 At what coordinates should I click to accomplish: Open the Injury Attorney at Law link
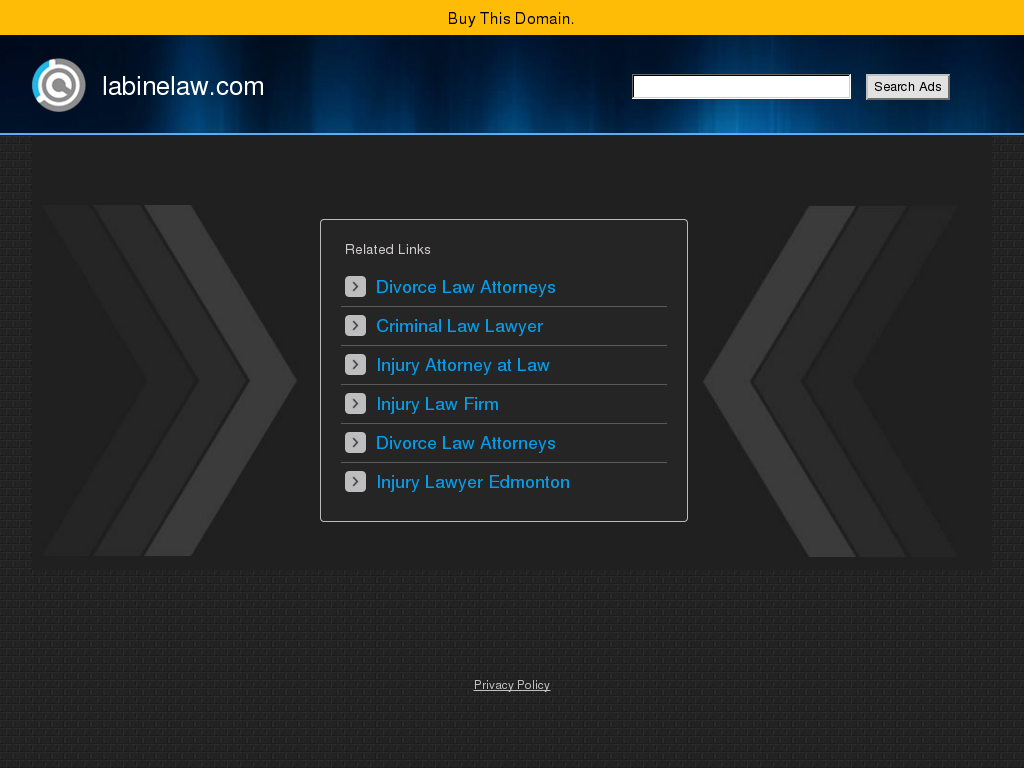[463, 365]
